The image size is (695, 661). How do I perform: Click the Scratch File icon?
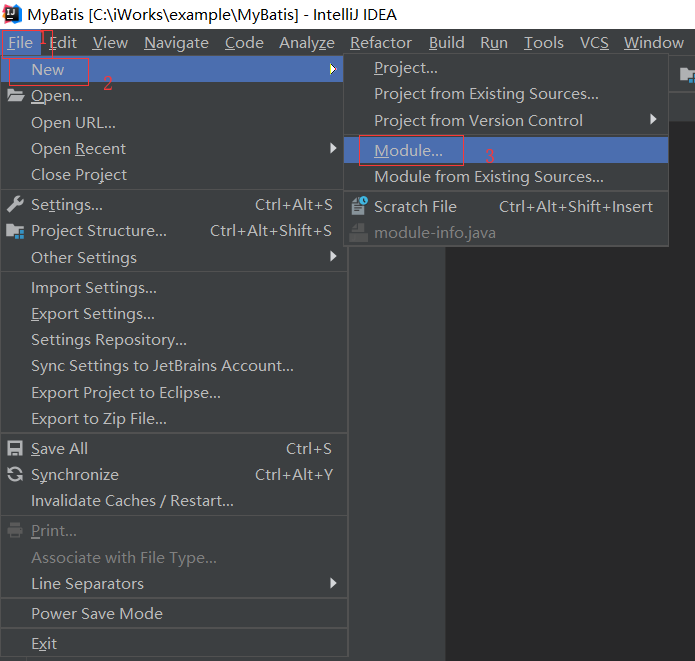tap(359, 206)
